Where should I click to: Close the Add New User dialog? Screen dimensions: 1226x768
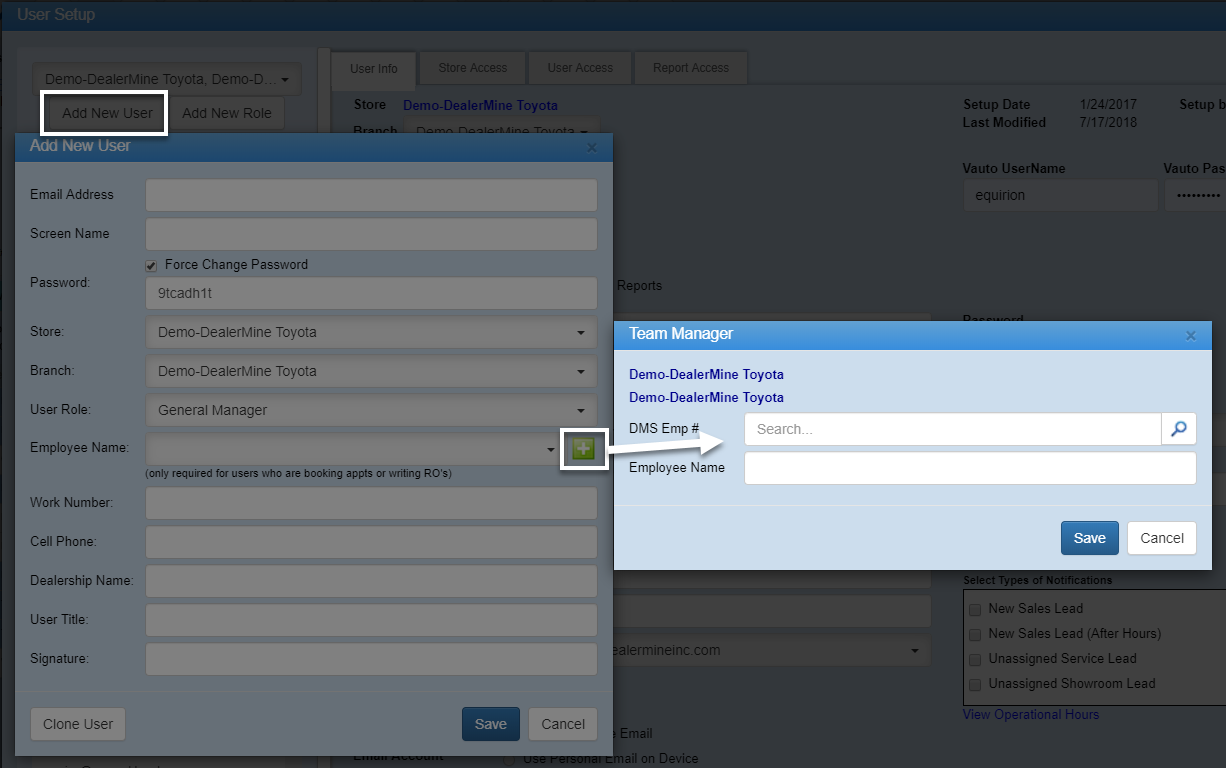coord(591,147)
